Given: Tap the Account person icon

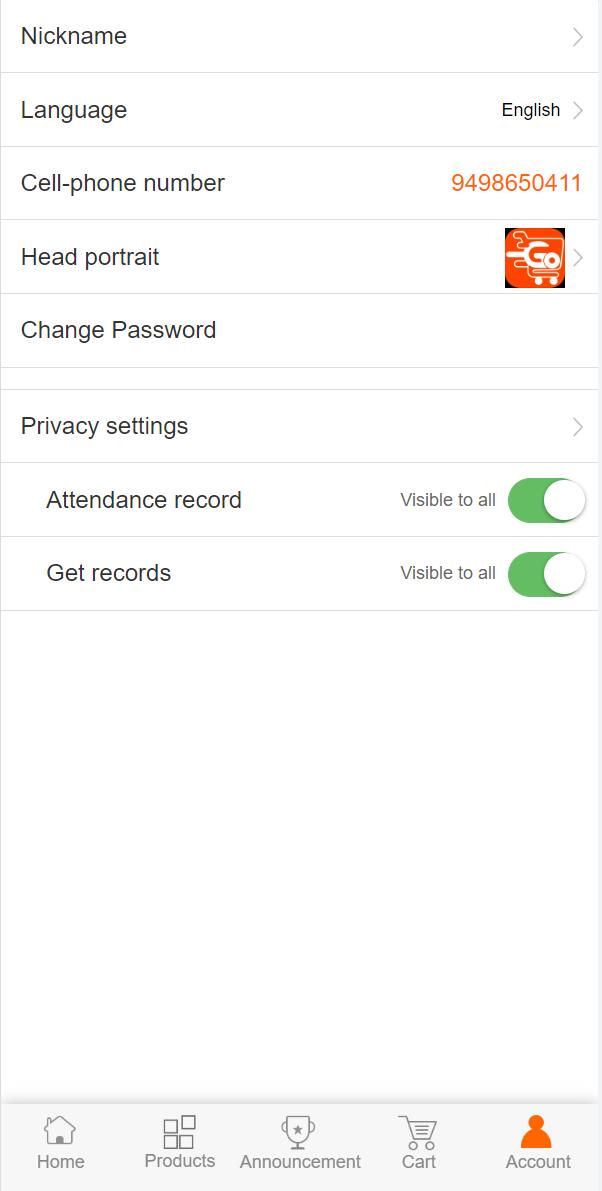Looking at the screenshot, I should tap(537, 1132).
